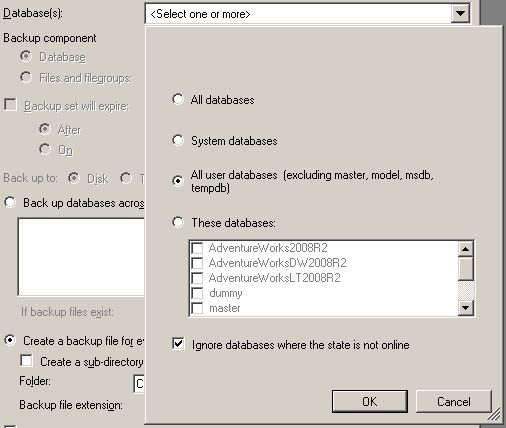Tick the master database checkbox
This screenshot has width=506, height=428.
[x=197, y=308]
